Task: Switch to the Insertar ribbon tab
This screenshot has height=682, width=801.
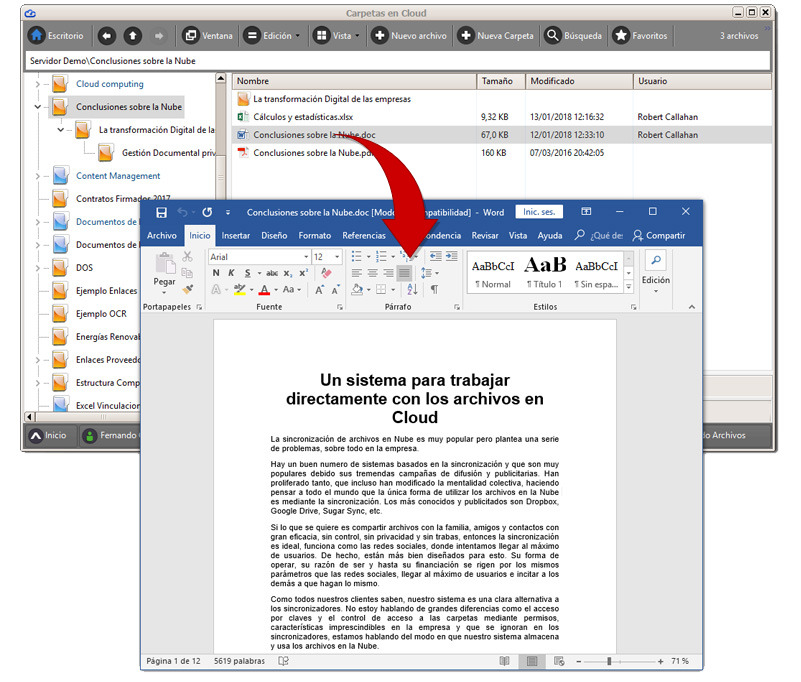Action: click(235, 236)
